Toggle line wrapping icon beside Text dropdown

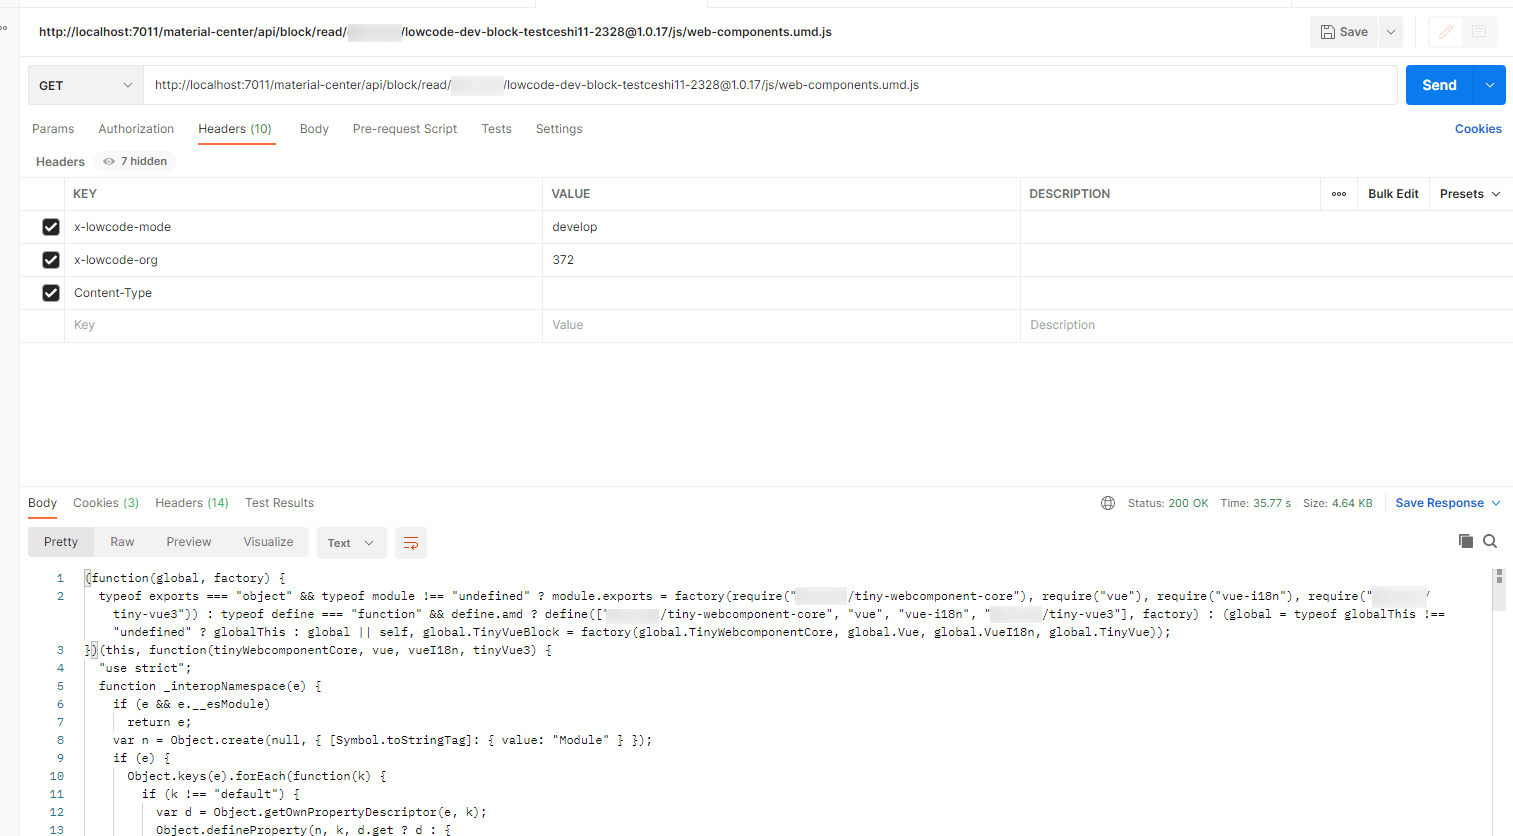pyautogui.click(x=410, y=542)
